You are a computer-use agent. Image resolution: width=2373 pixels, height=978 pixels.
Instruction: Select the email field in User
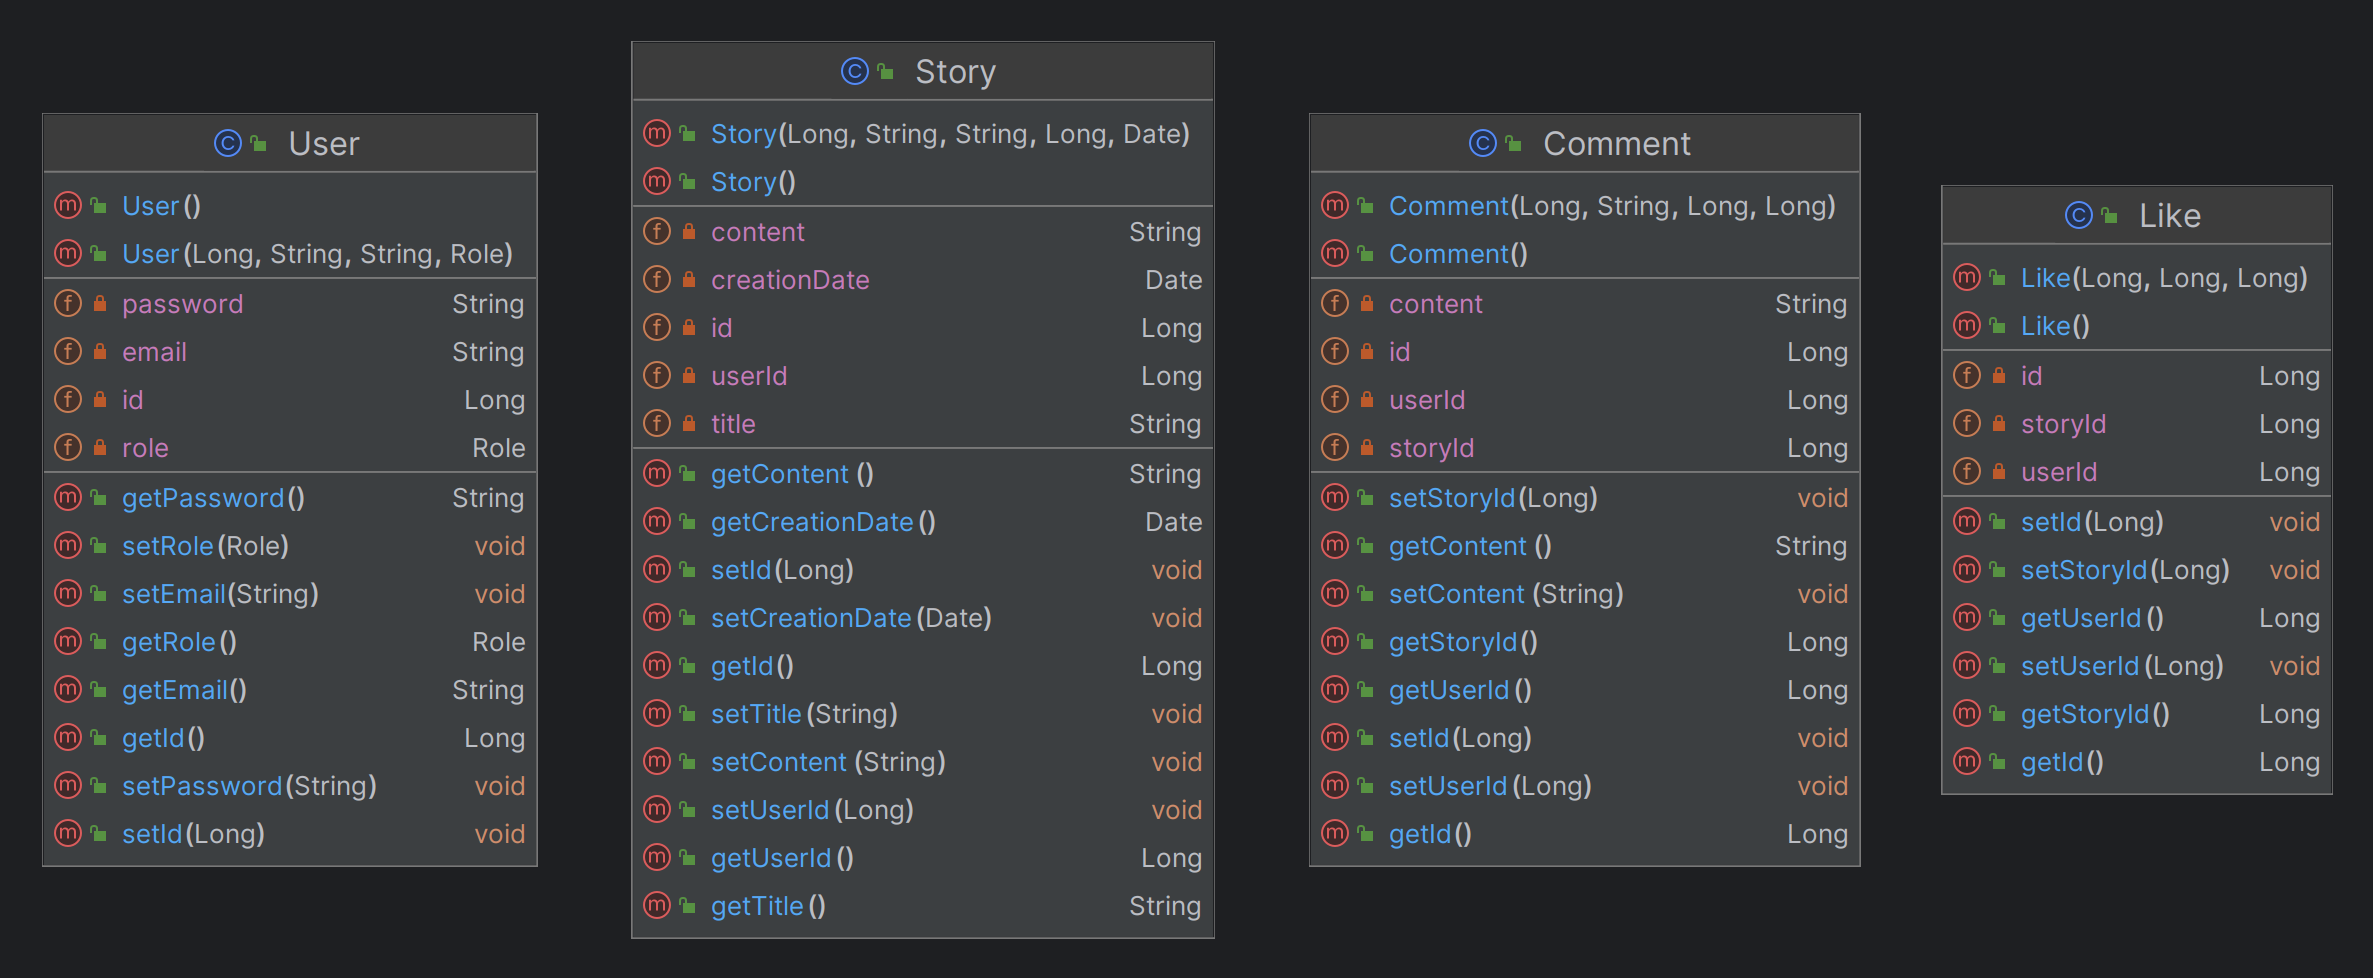coord(154,352)
